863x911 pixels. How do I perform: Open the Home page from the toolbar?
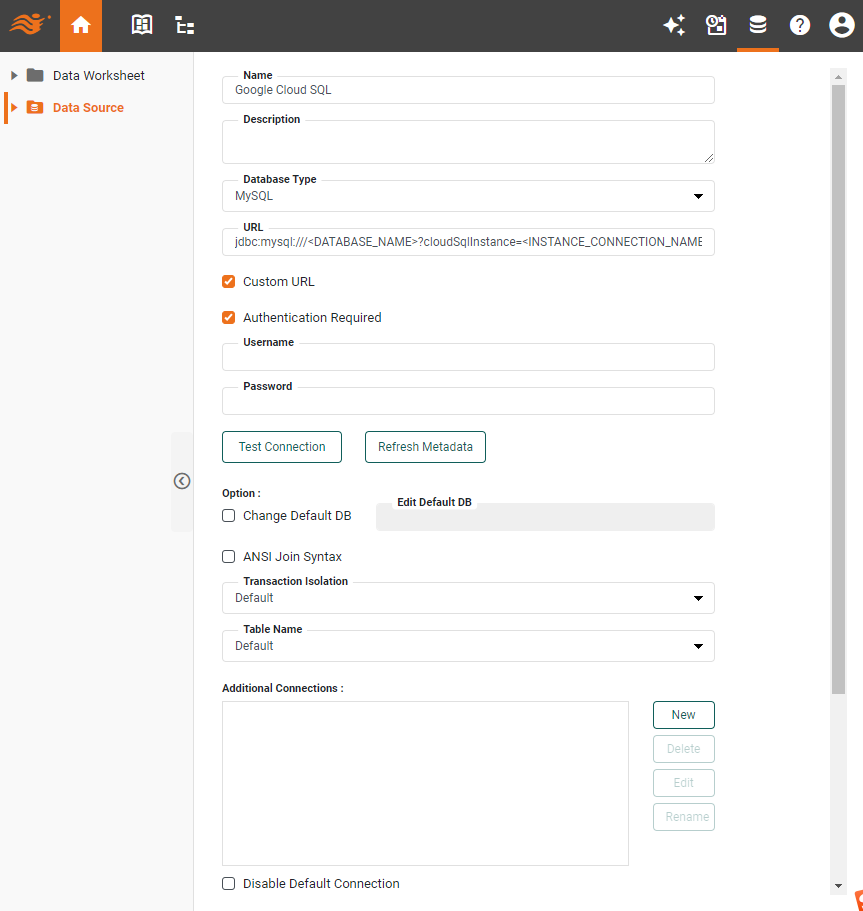pos(81,25)
